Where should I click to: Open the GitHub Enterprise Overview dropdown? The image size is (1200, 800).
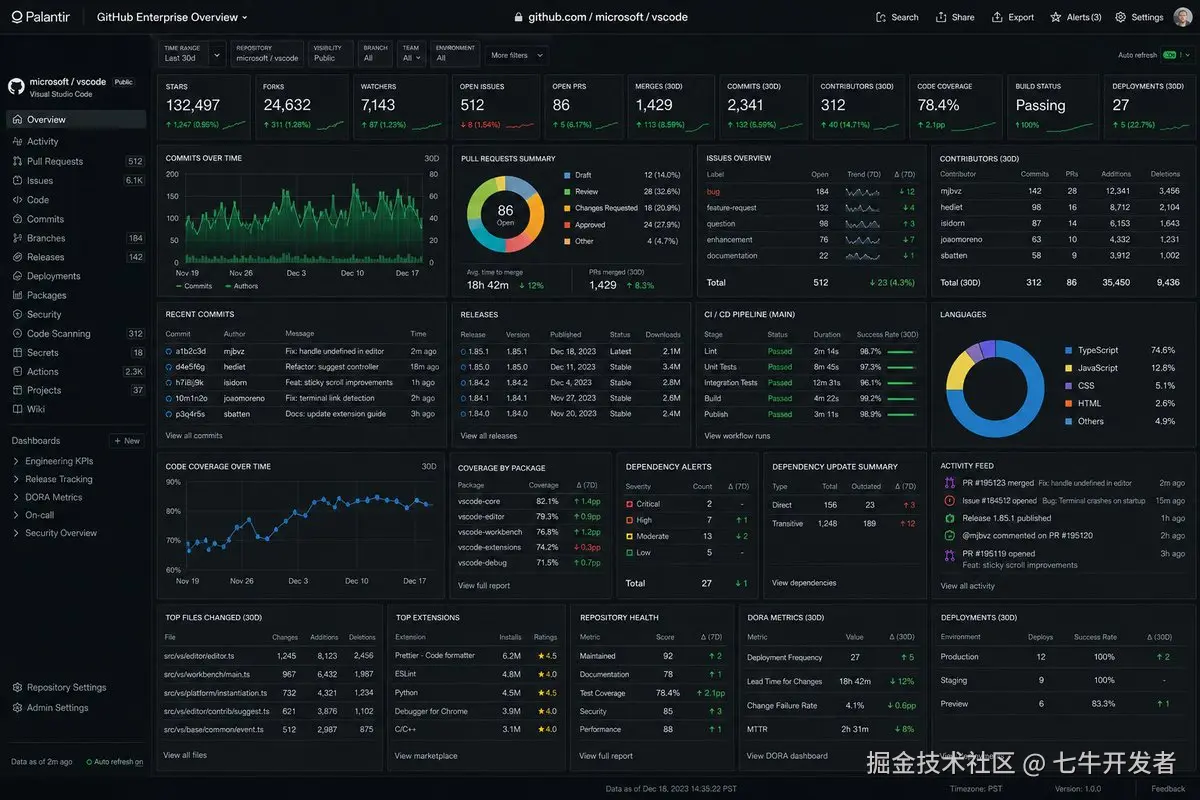point(172,17)
